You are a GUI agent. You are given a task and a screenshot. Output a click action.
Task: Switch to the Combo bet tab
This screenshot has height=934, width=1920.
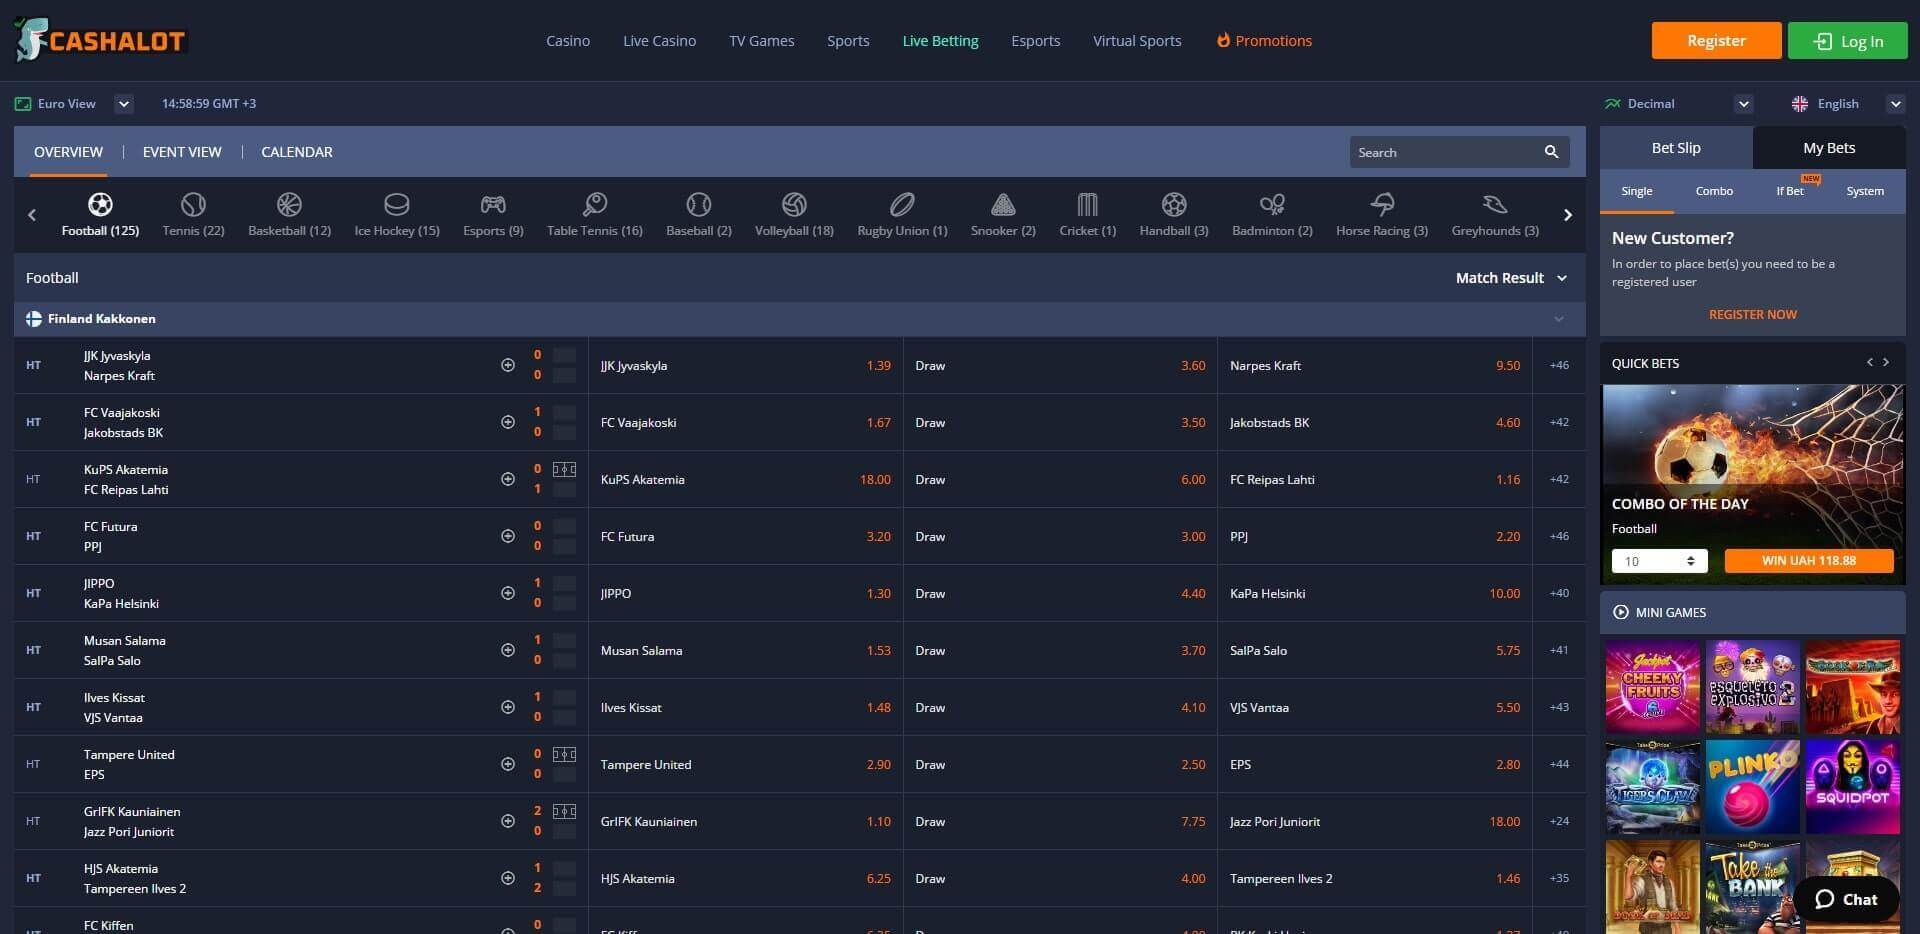pos(1713,191)
